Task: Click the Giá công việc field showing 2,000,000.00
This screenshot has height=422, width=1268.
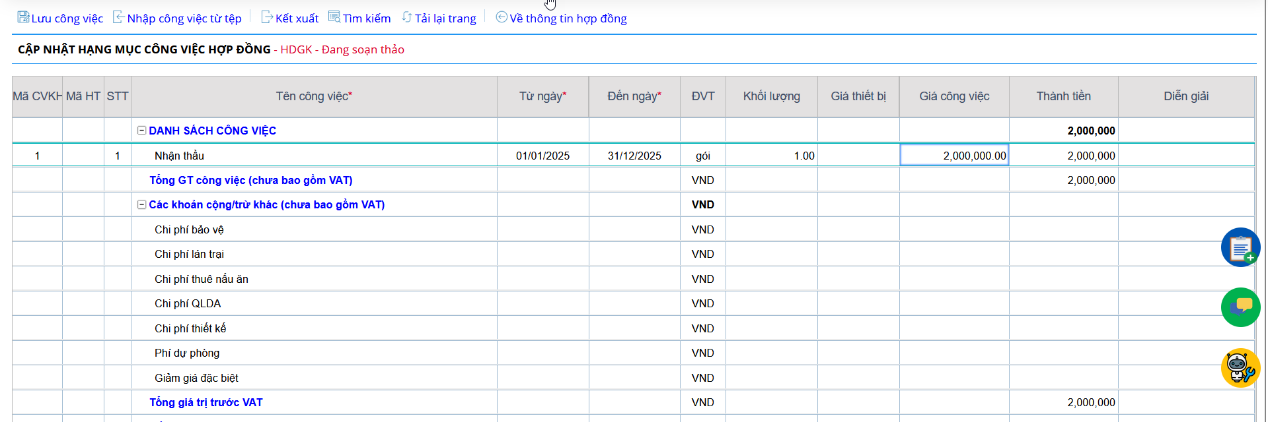Action: point(954,155)
